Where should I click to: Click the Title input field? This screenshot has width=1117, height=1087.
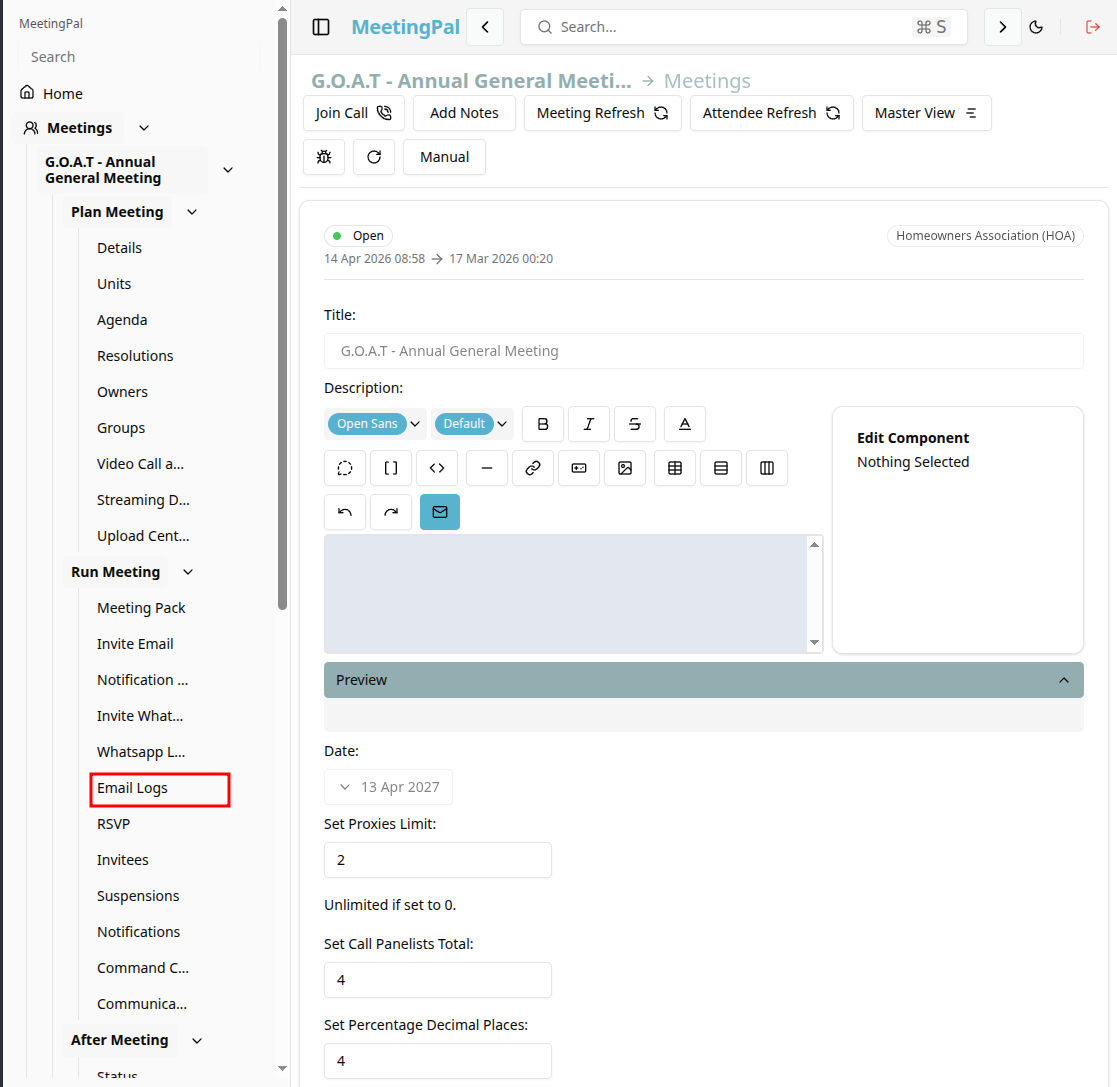coord(704,351)
